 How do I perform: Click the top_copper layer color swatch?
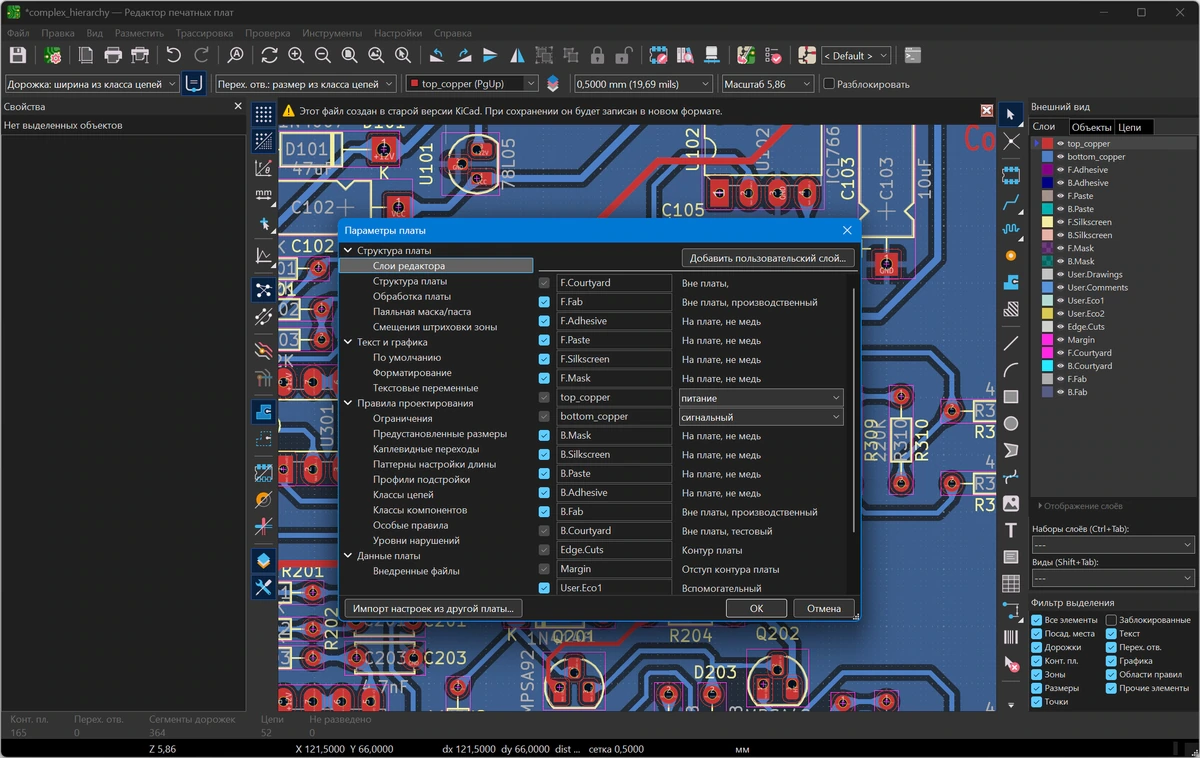pyautogui.click(x=1047, y=144)
